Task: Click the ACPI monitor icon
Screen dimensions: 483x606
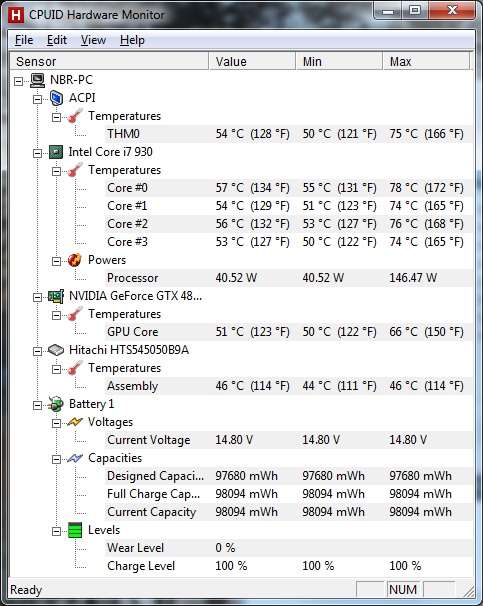Action: click(x=56, y=98)
